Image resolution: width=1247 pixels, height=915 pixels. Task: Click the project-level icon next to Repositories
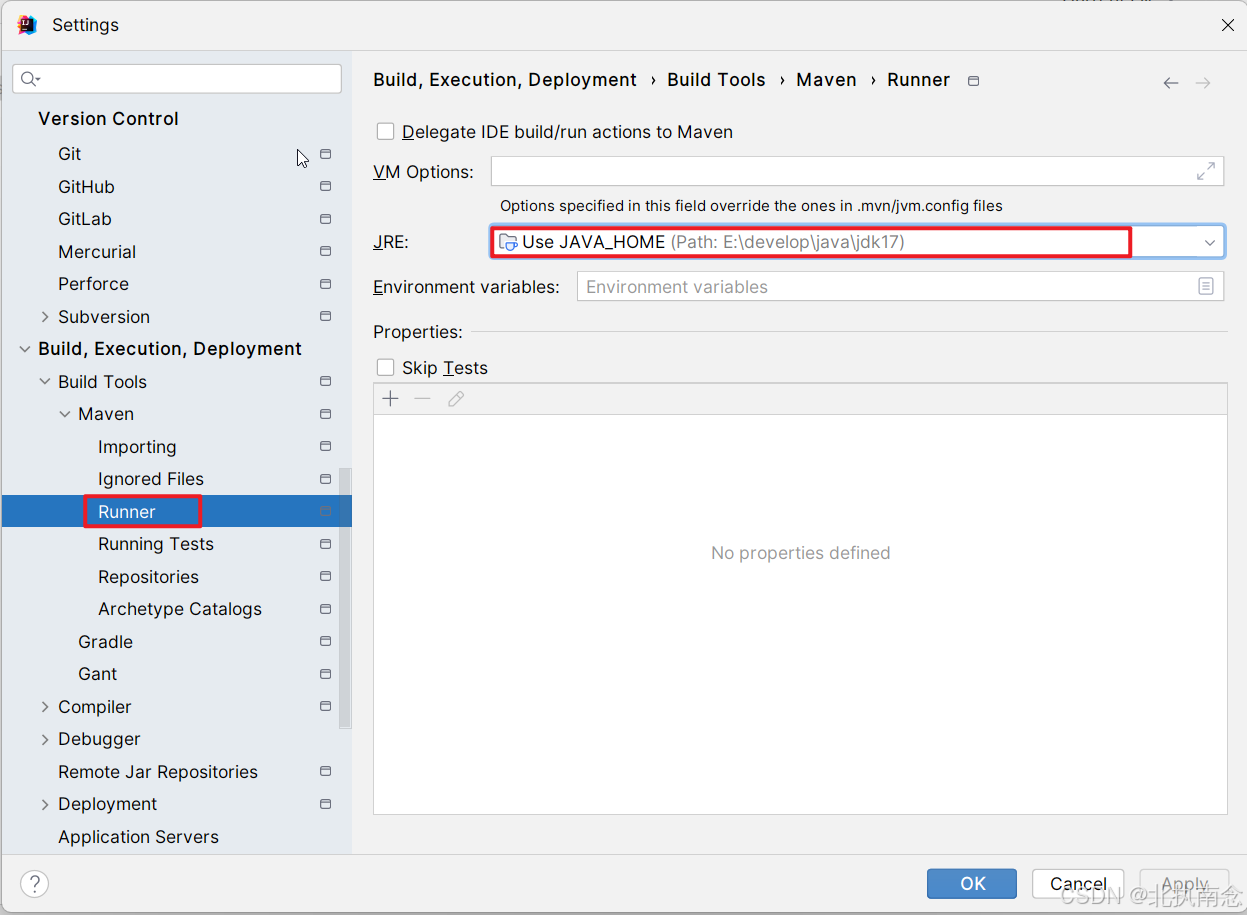coord(325,577)
